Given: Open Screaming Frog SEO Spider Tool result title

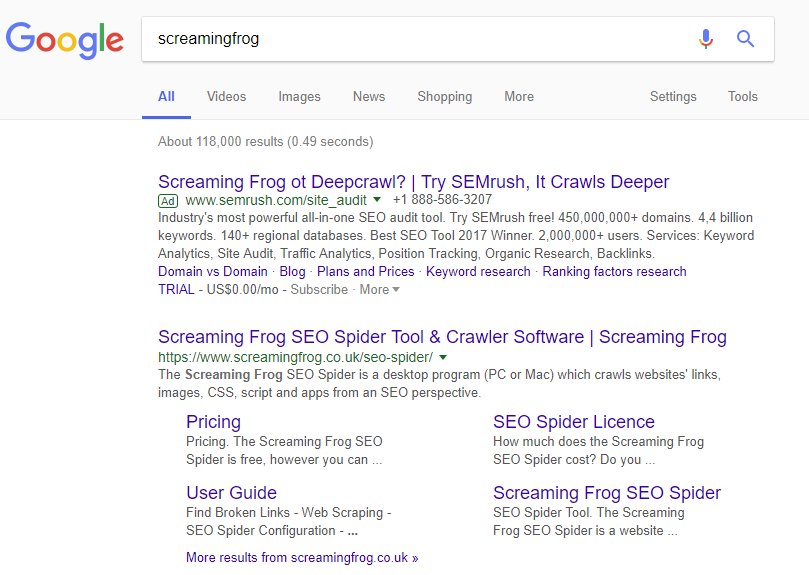Looking at the screenshot, I should click(442, 337).
